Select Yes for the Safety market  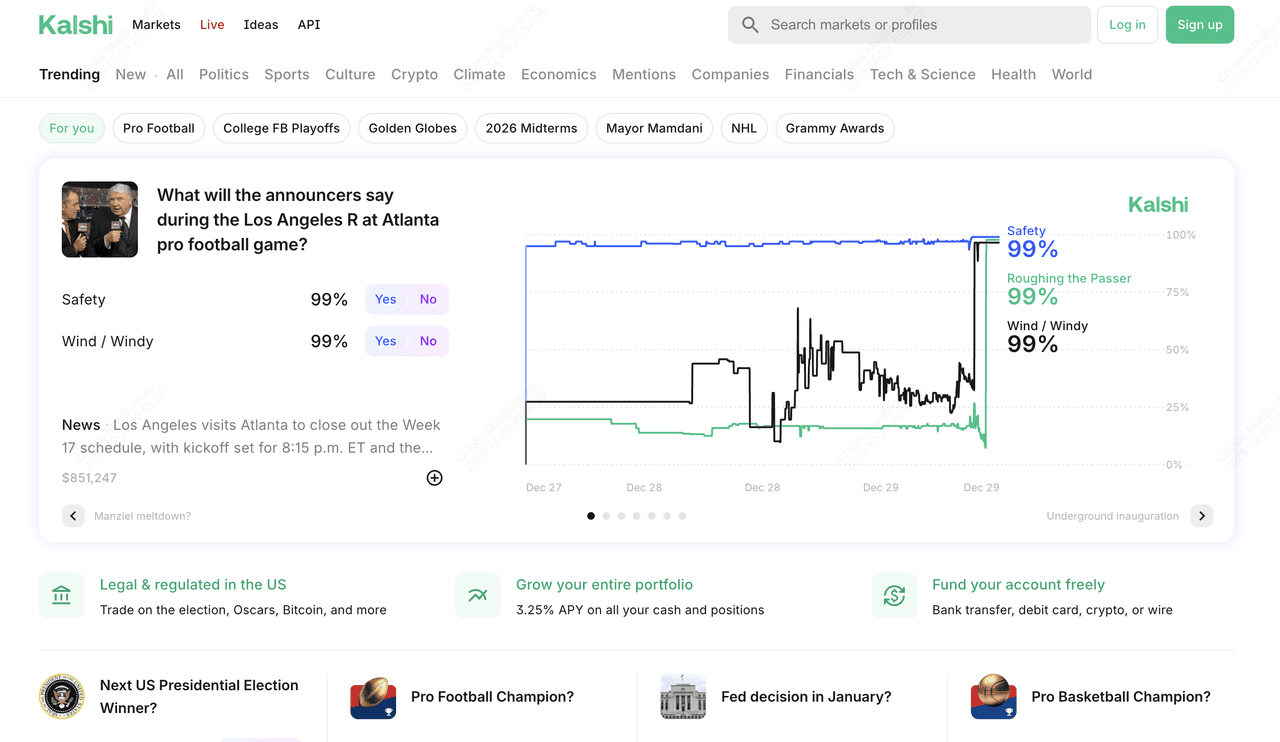click(386, 299)
